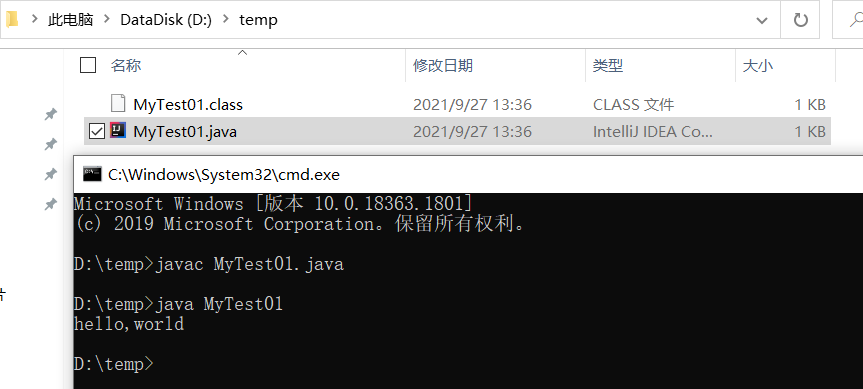Click the second pin icon in sidebar
Viewport: 863px width, 389px height.
pyautogui.click(x=51, y=145)
